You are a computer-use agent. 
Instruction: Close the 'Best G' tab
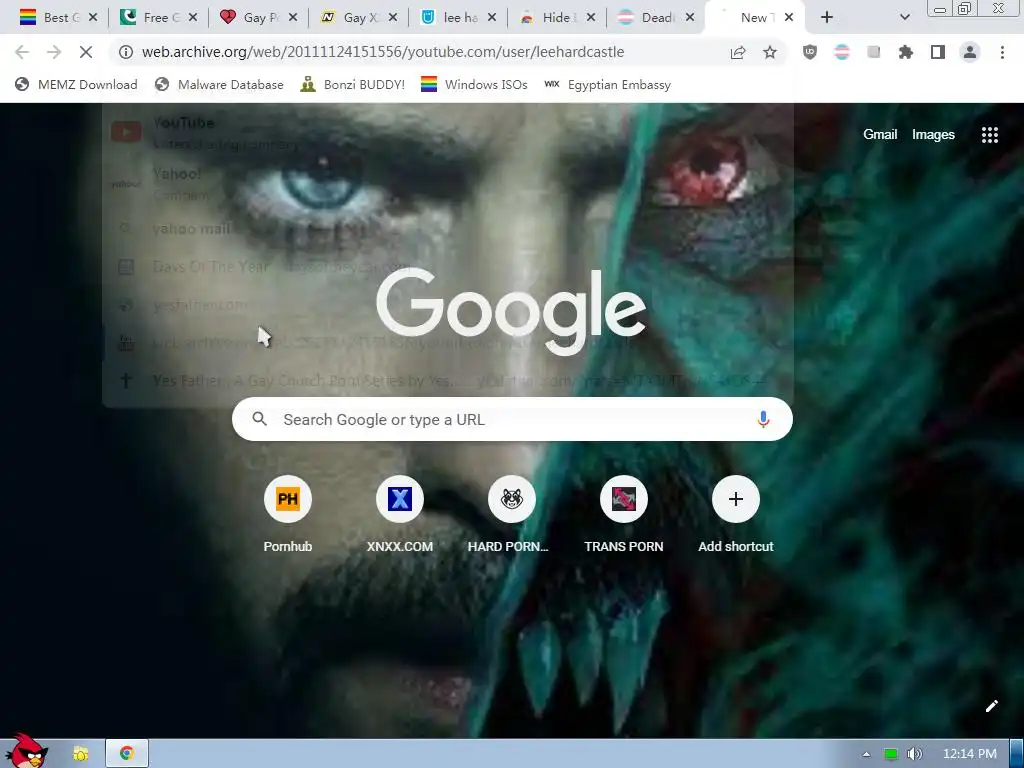point(93,18)
